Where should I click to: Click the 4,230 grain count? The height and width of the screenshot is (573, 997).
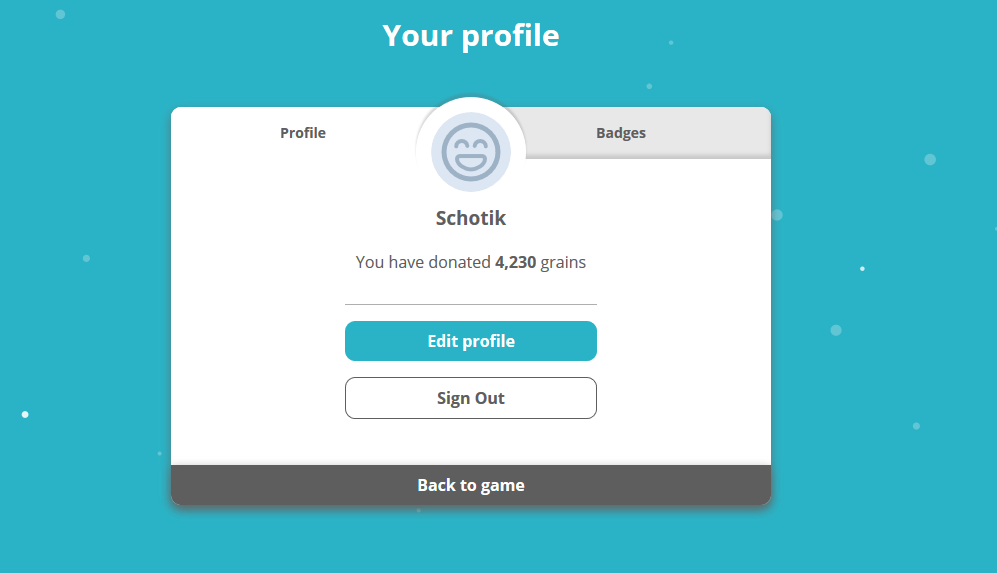coord(516,263)
